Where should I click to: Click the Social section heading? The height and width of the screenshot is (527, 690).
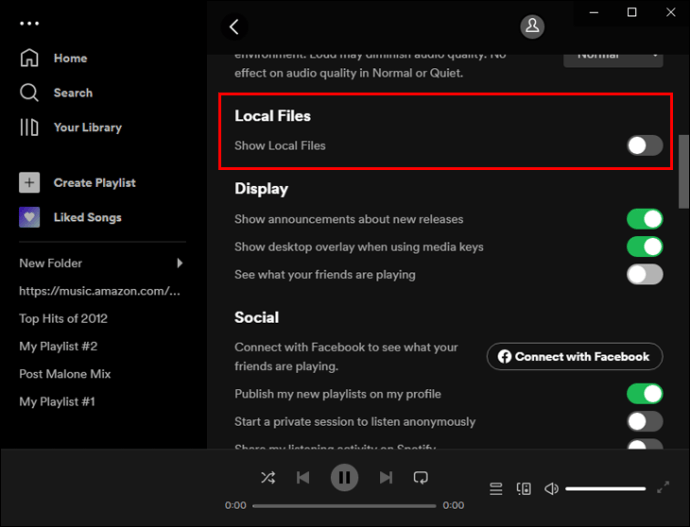(257, 317)
